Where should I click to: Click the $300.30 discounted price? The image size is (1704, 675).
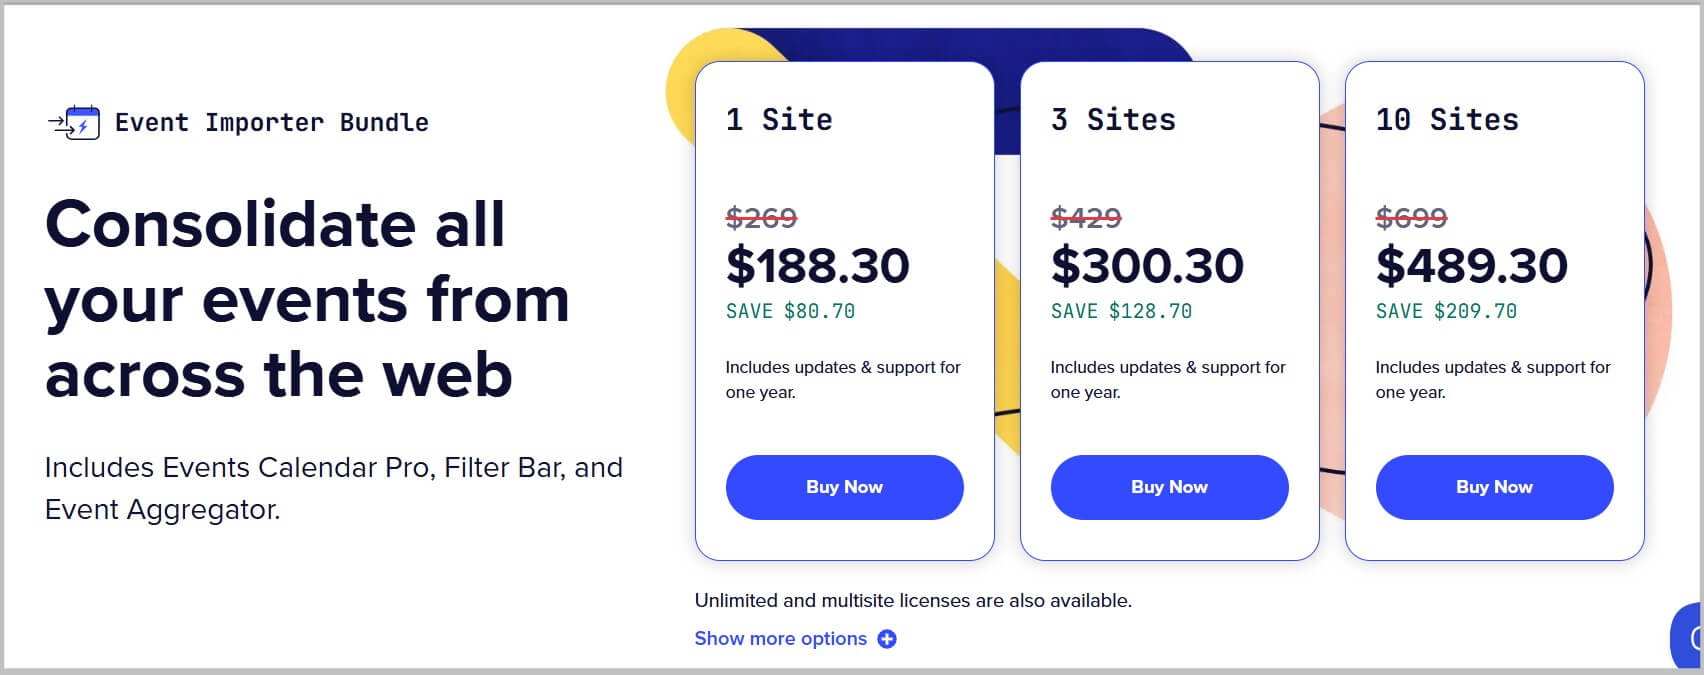(1147, 265)
